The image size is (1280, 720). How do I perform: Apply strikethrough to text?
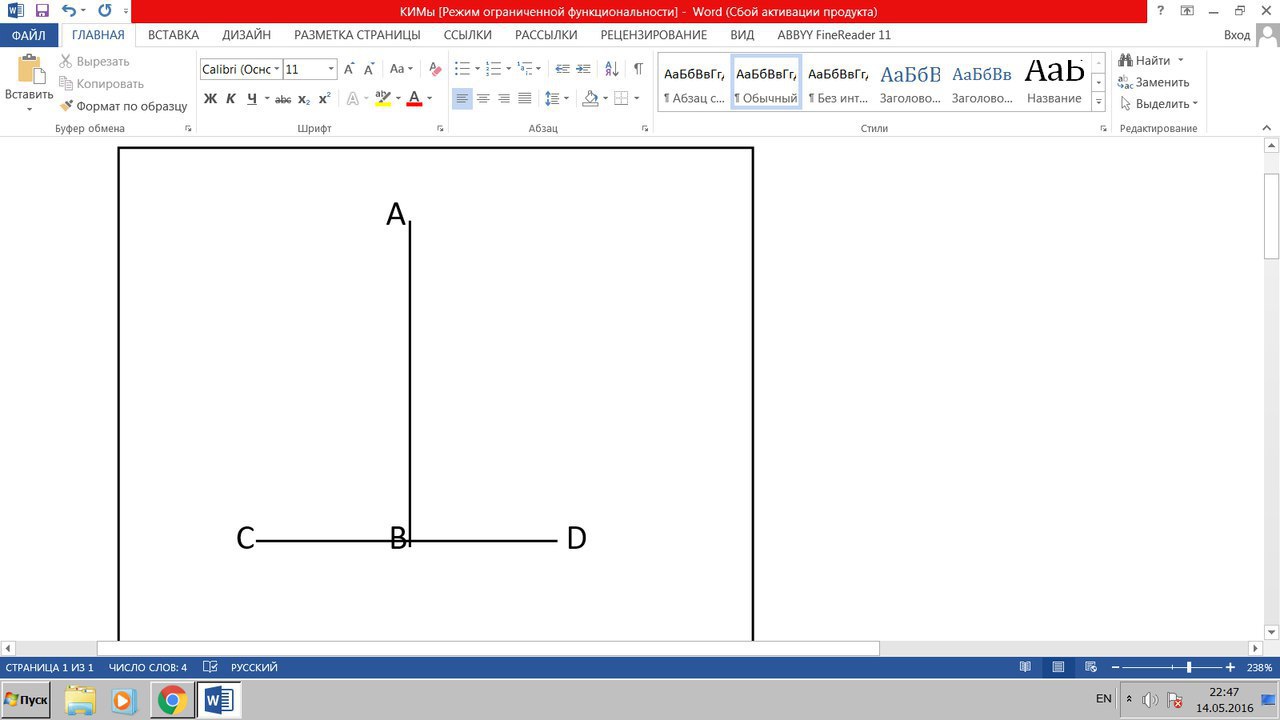[283, 99]
